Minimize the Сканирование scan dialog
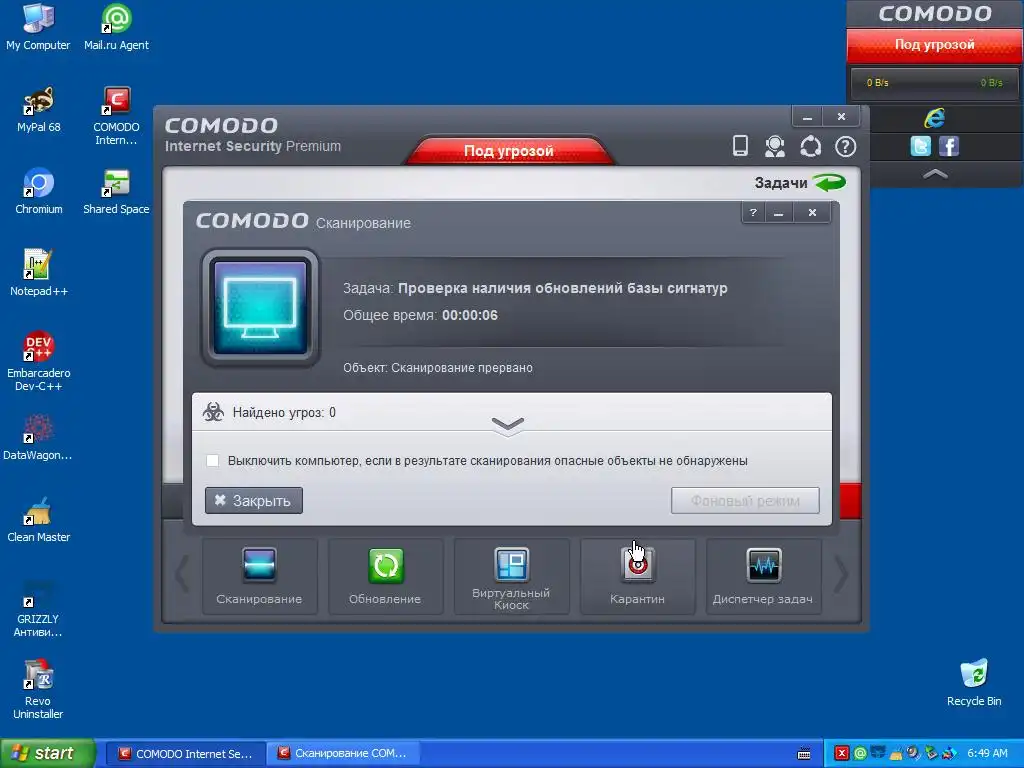1024x768 pixels. coord(778,213)
